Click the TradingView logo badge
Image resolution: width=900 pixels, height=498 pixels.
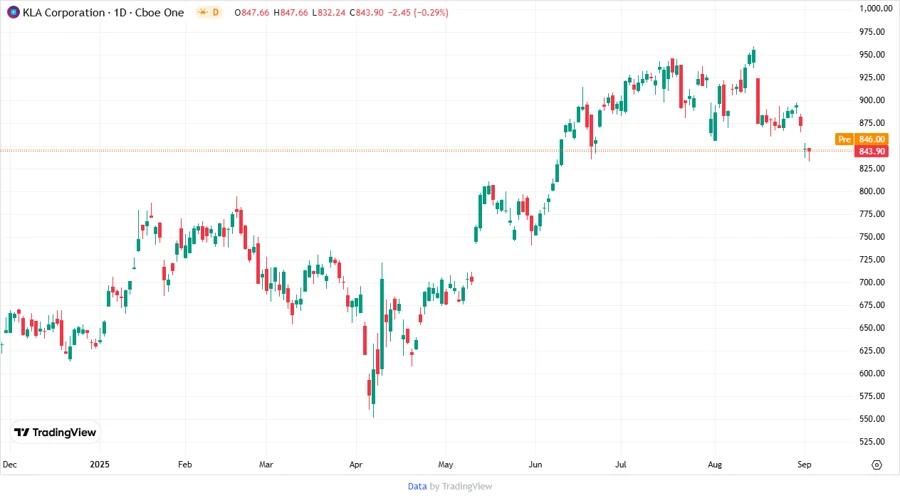[55, 432]
